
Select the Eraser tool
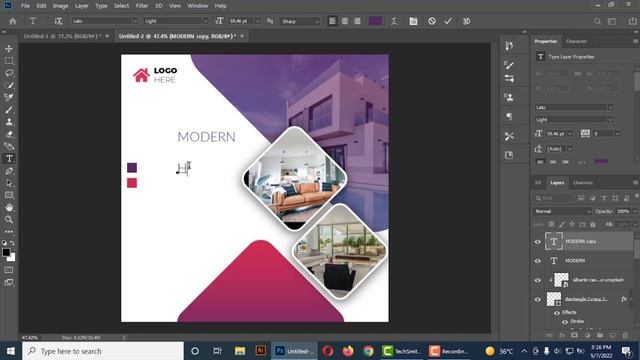pos(9,134)
